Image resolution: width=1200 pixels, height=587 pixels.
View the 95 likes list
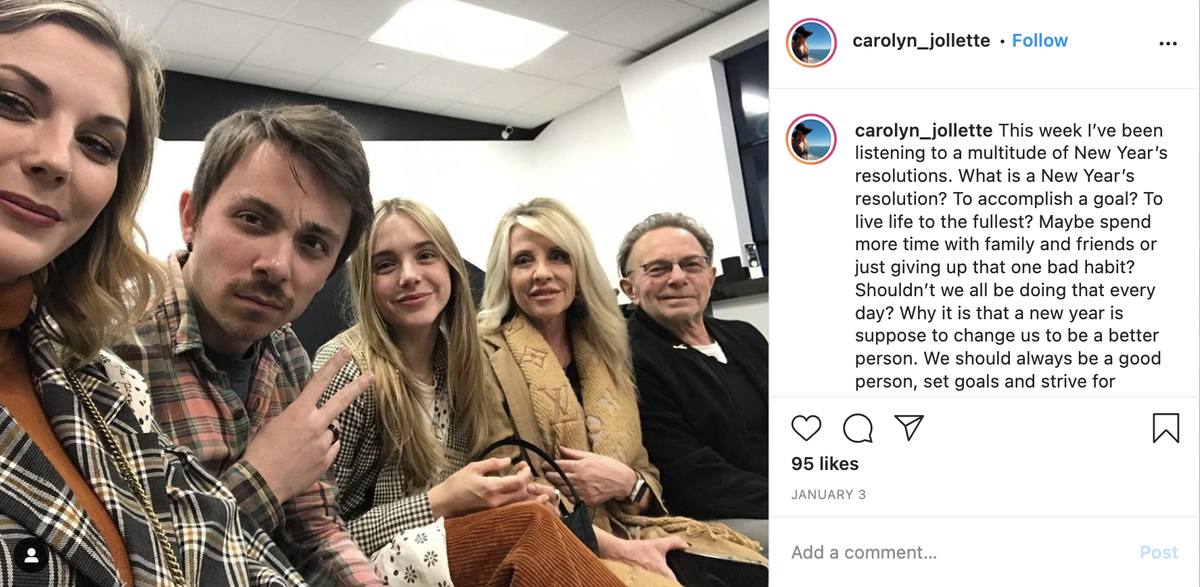click(x=825, y=464)
